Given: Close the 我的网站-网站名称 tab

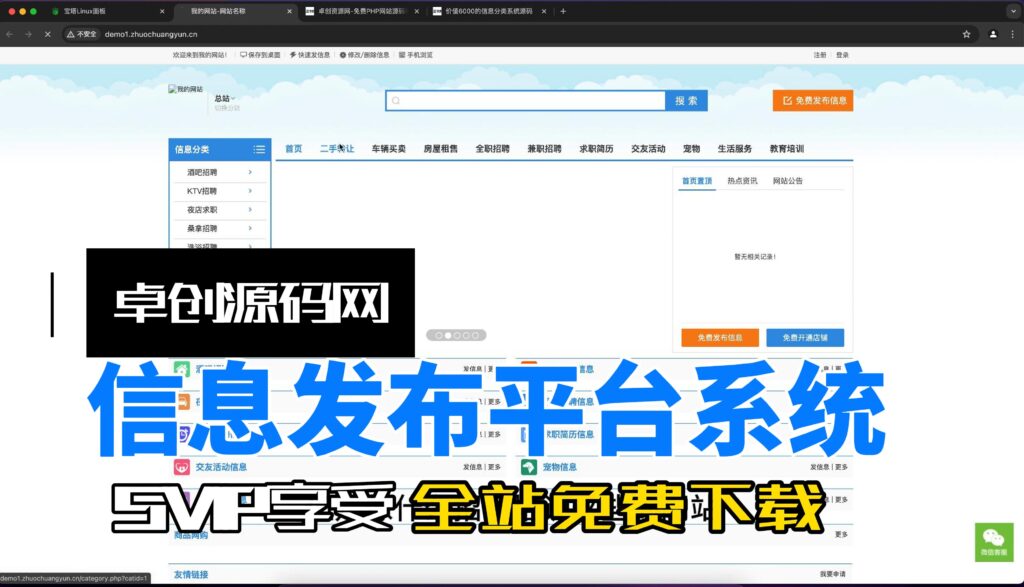Looking at the screenshot, I should click(289, 11).
